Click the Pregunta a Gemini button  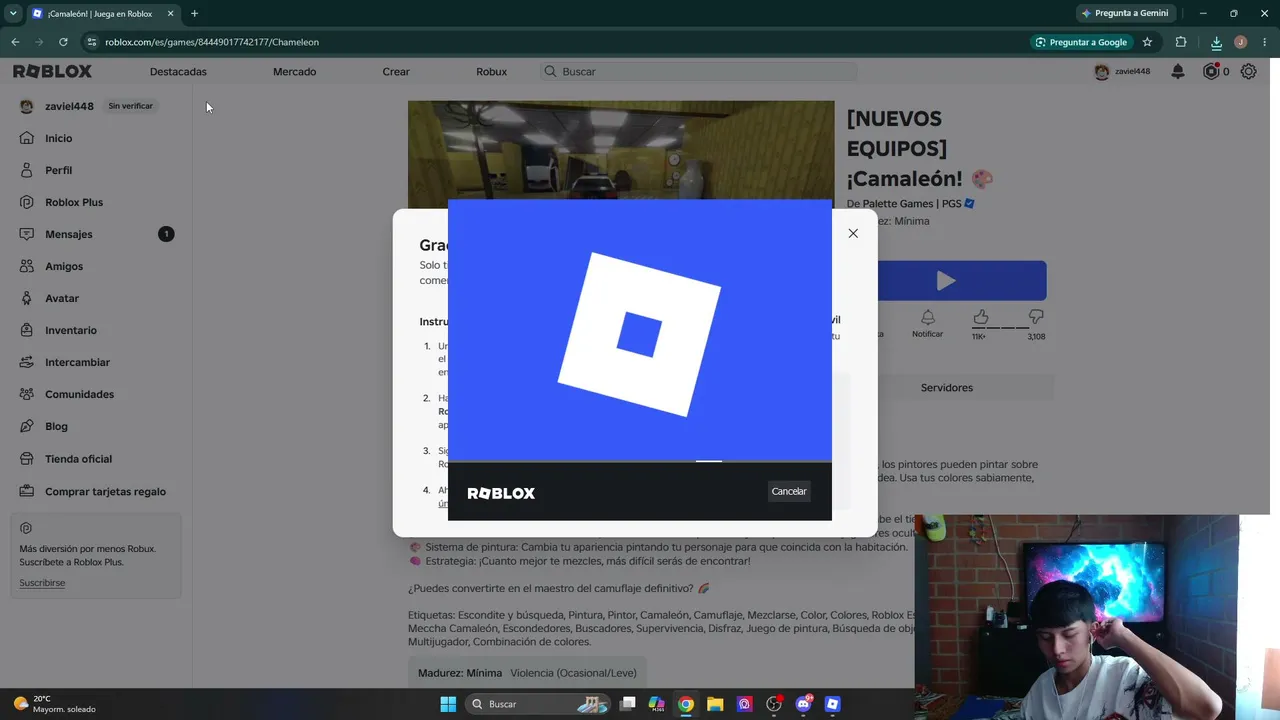pyautogui.click(x=1125, y=13)
